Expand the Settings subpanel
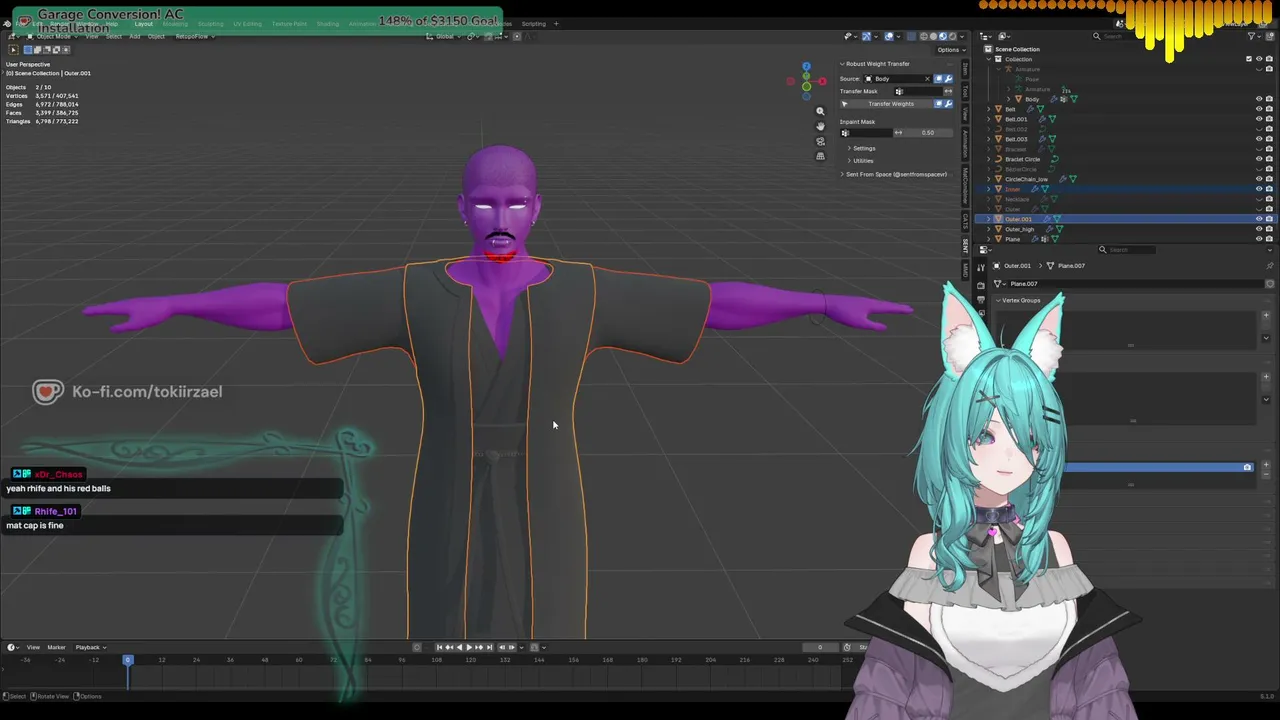The height and width of the screenshot is (720, 1280). [850, 148]
